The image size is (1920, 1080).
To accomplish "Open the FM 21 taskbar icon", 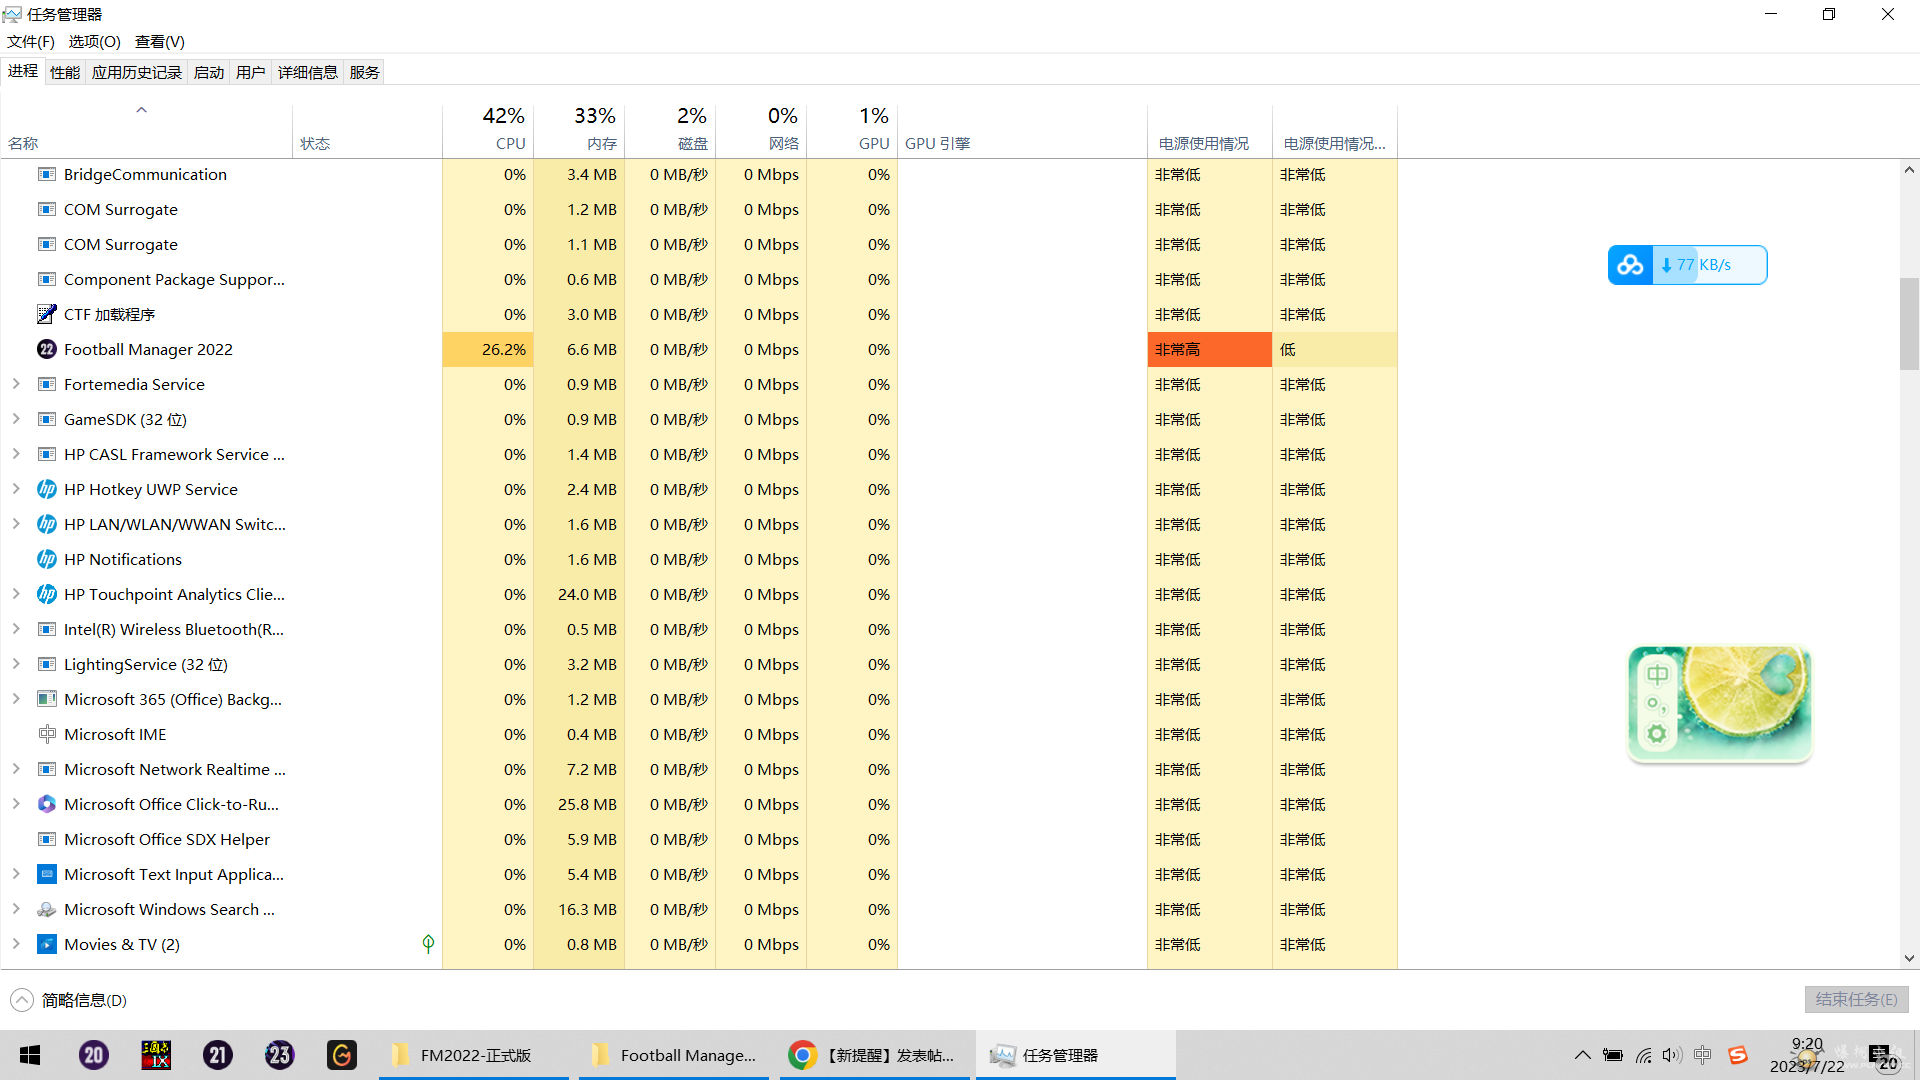I will [218, 1055].
